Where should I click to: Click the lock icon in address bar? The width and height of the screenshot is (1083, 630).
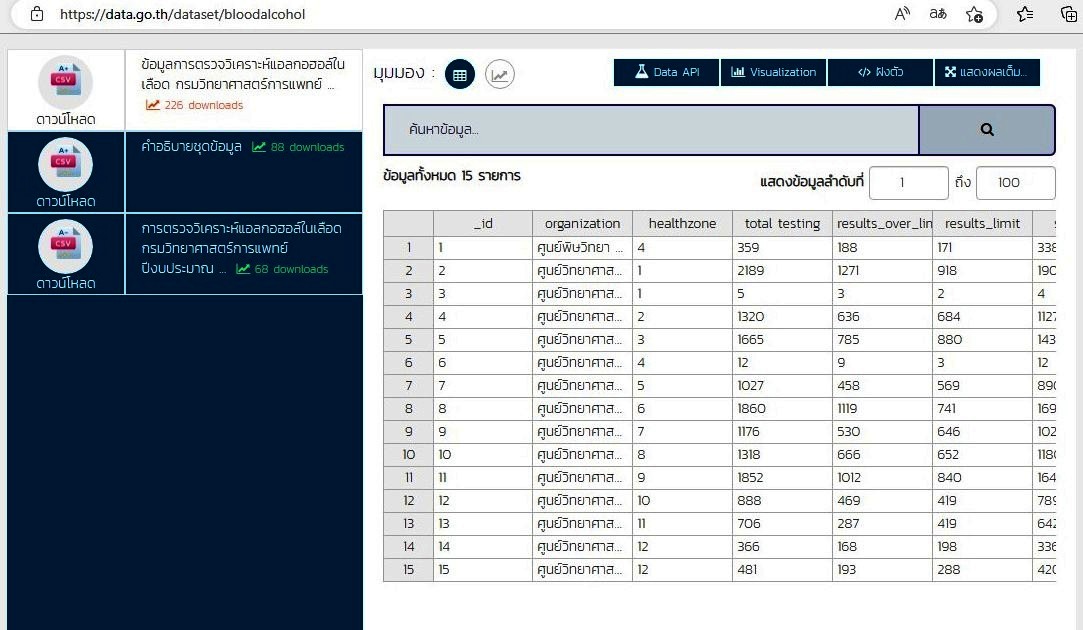click(x=37, y=14)
